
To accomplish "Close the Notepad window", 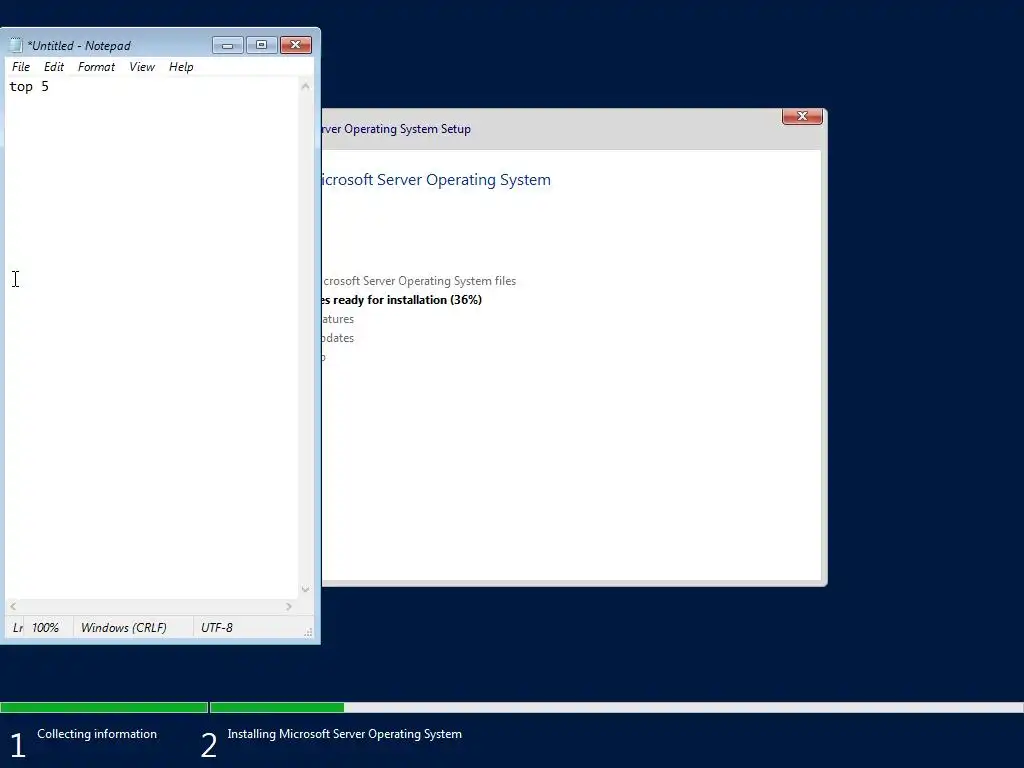I will (x=296, y=45).
